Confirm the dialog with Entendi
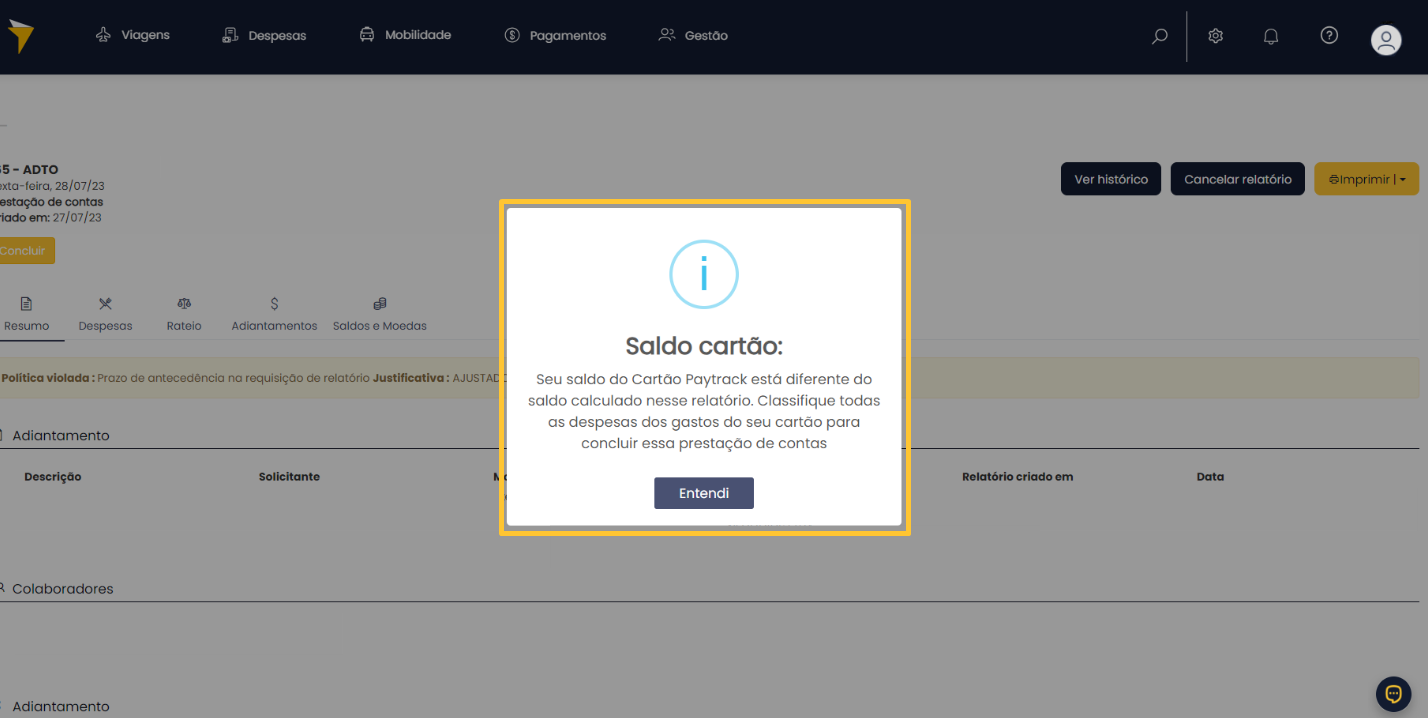This screenshot has width=1428, height=718. [704, 493]
